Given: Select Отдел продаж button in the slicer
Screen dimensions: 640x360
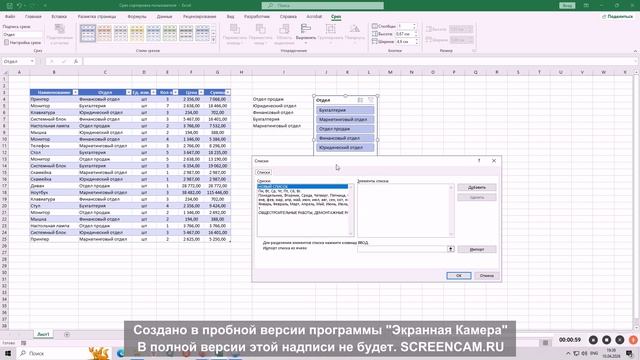Looking at the screenshot, I should [345, 129].
